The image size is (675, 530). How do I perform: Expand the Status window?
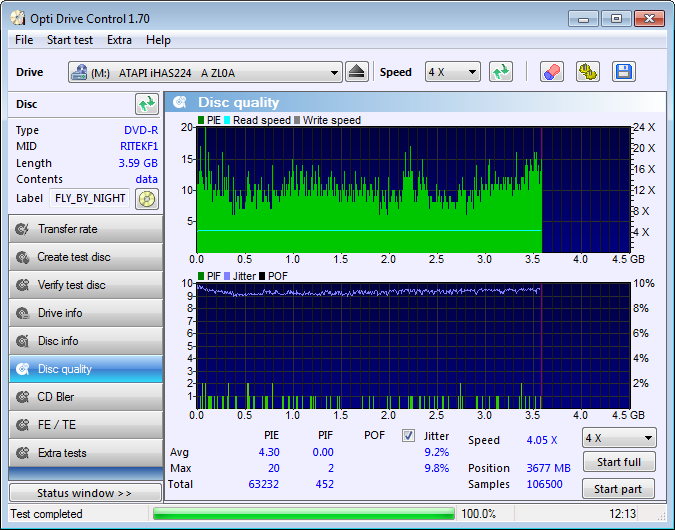(85, 493)
